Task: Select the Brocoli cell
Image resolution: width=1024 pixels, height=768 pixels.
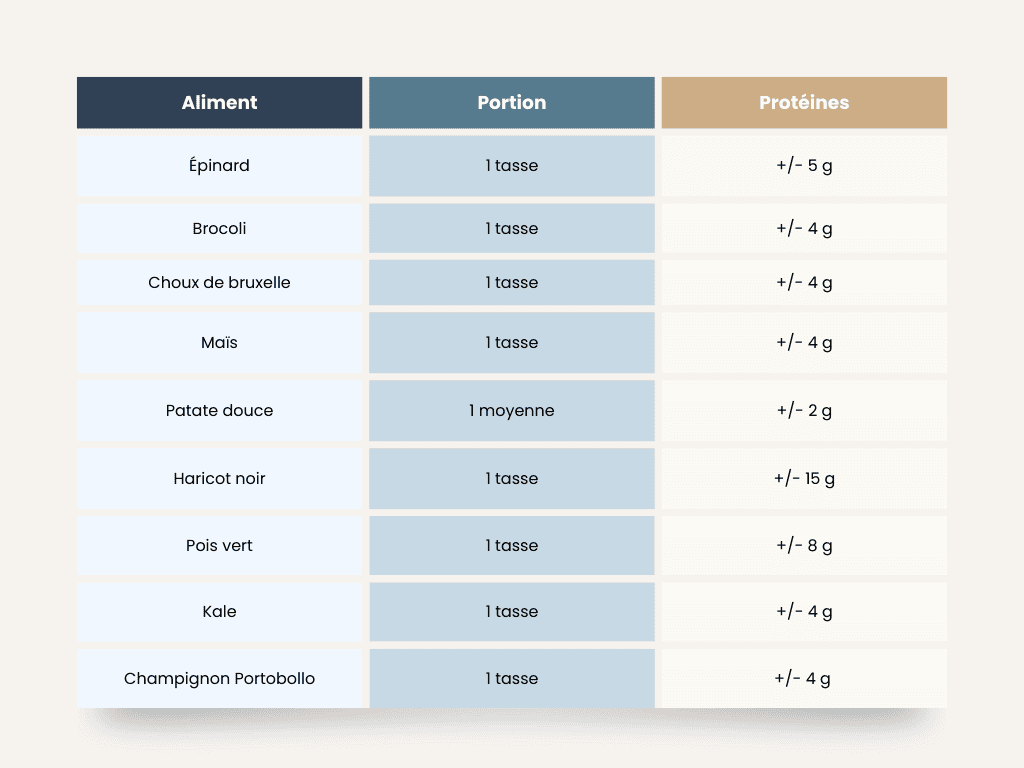Action: (219, 229)
